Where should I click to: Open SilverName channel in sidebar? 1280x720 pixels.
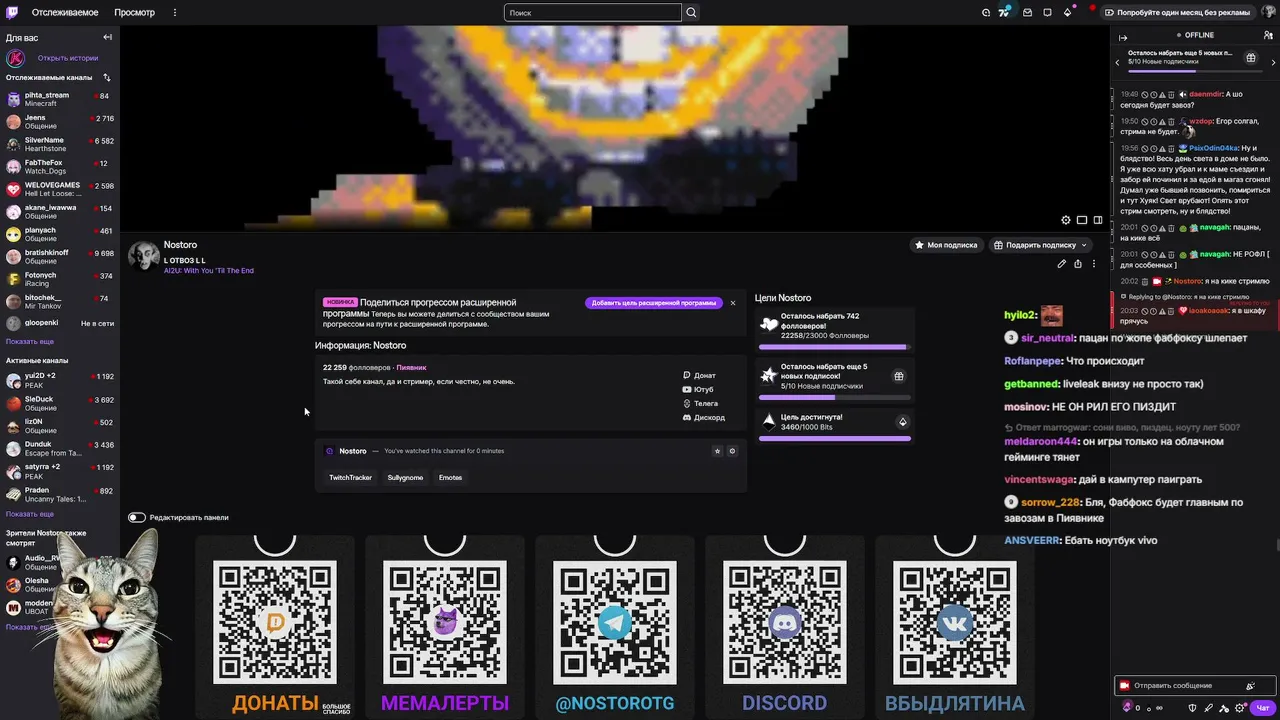coord(60,144)
